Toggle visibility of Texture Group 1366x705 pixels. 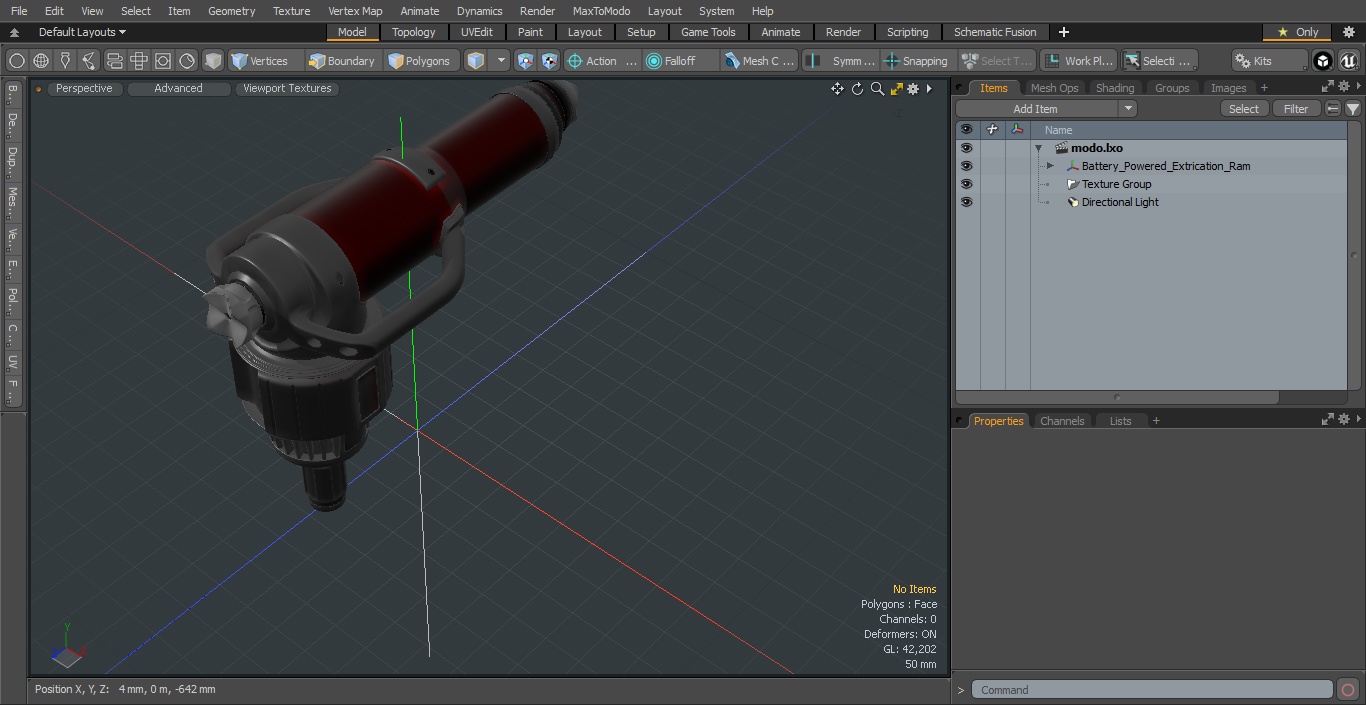point(966,184)
